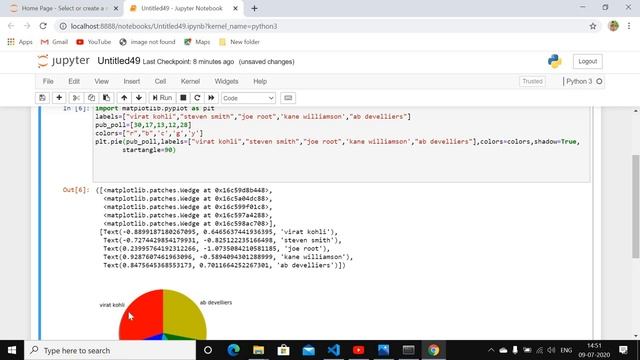Open Windows Start menu
The width and height of the screenshot is (640, 360).
point(12,350)
